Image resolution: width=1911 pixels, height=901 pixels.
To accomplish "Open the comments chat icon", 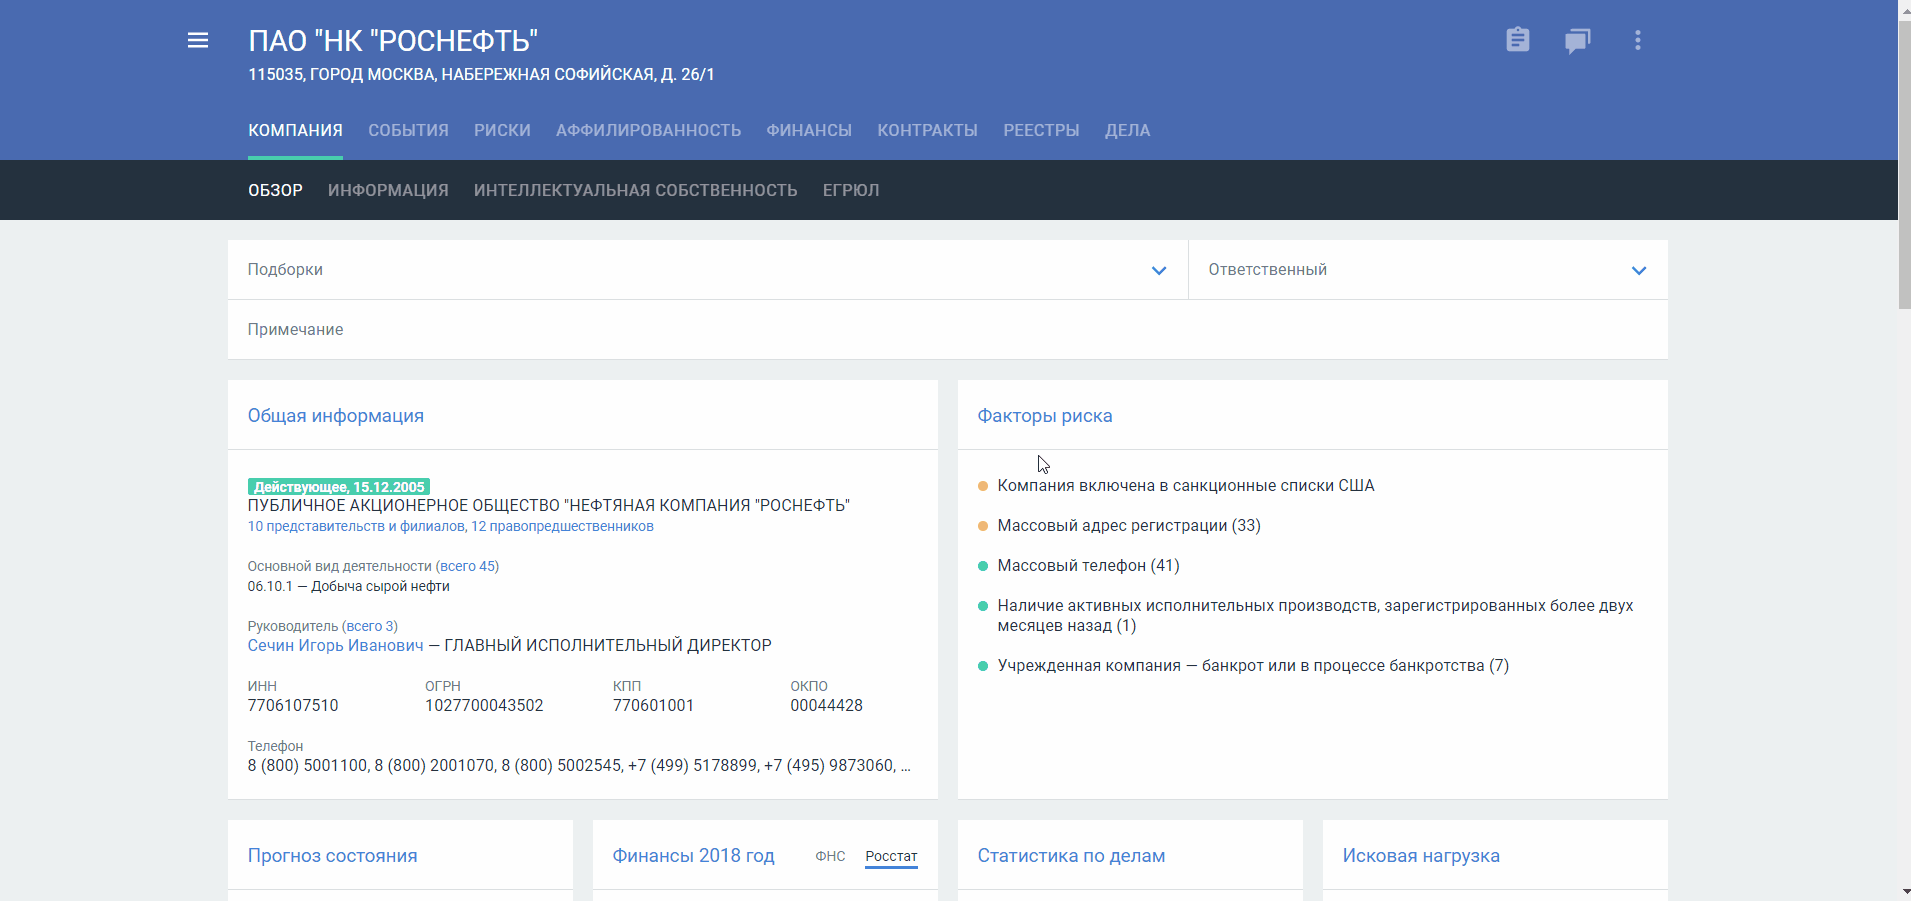I will (1577, 40).
